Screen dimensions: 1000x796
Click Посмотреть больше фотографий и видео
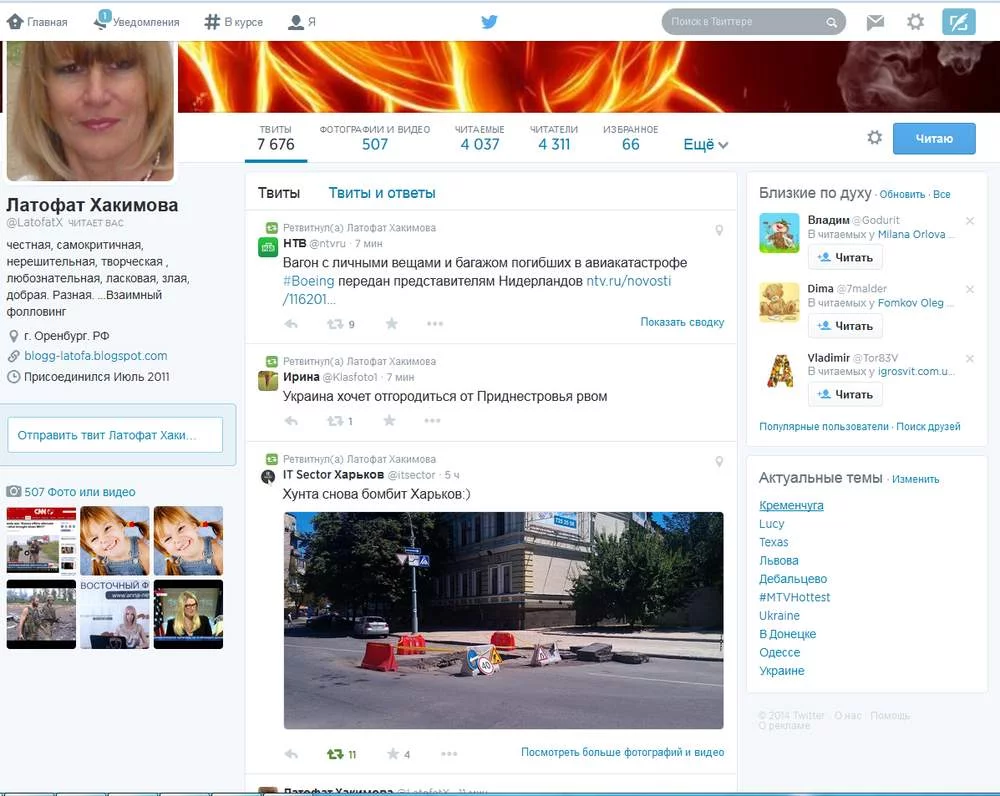tap(622, 752)
